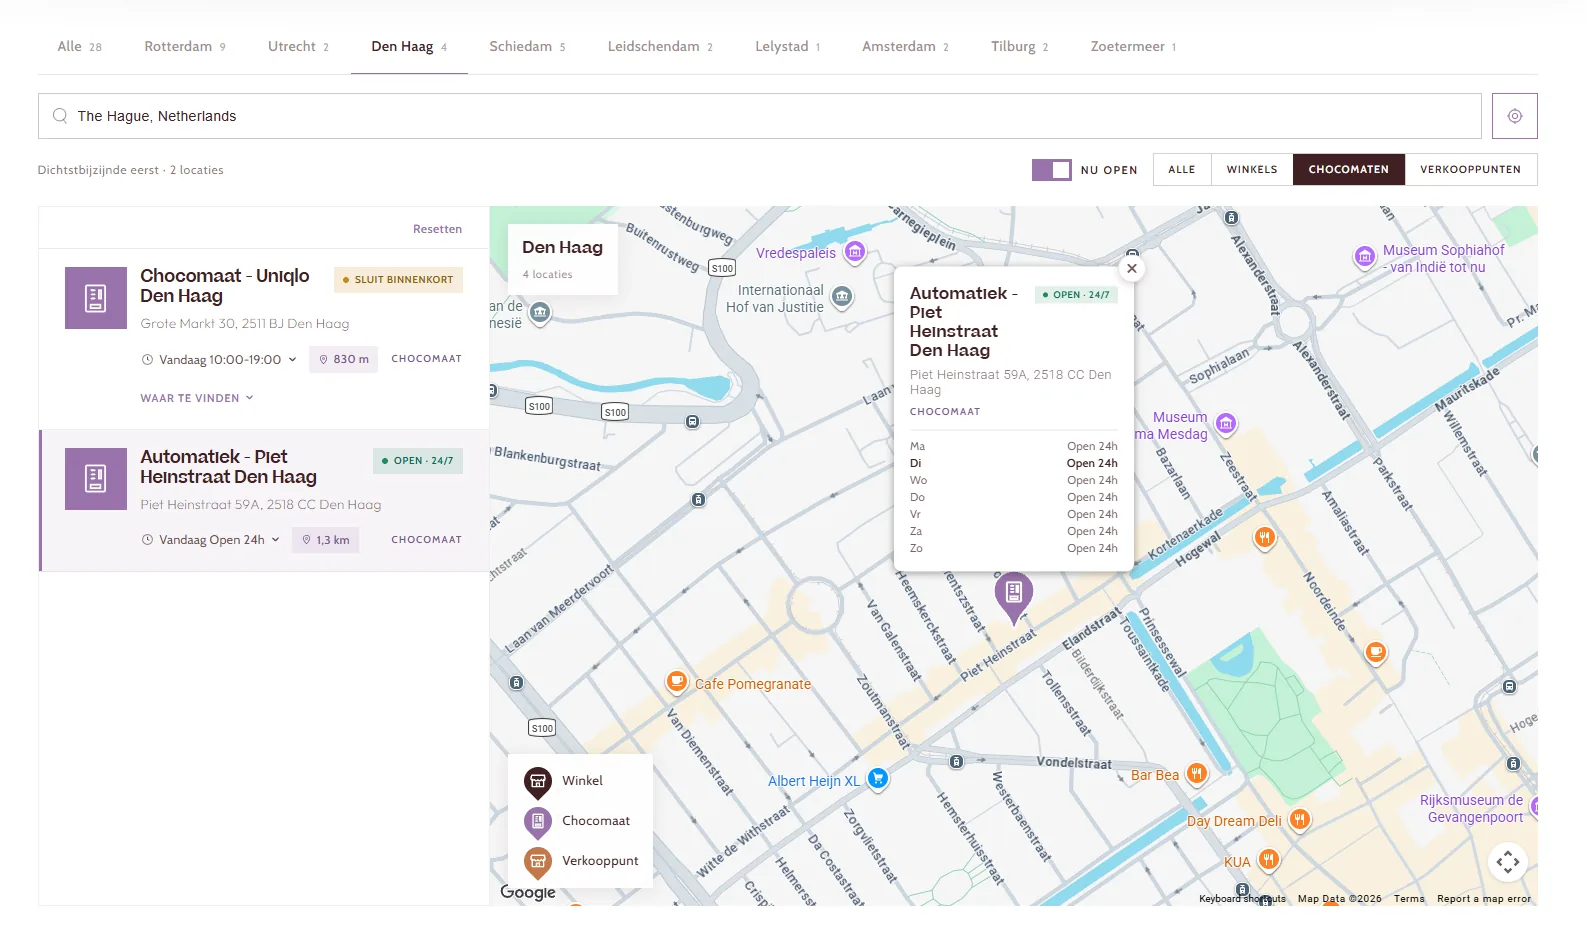Click the Museum Mesdag marker icon
Image resolution: width=1587 pixels, height=929 pixels.
[1226, 424]
